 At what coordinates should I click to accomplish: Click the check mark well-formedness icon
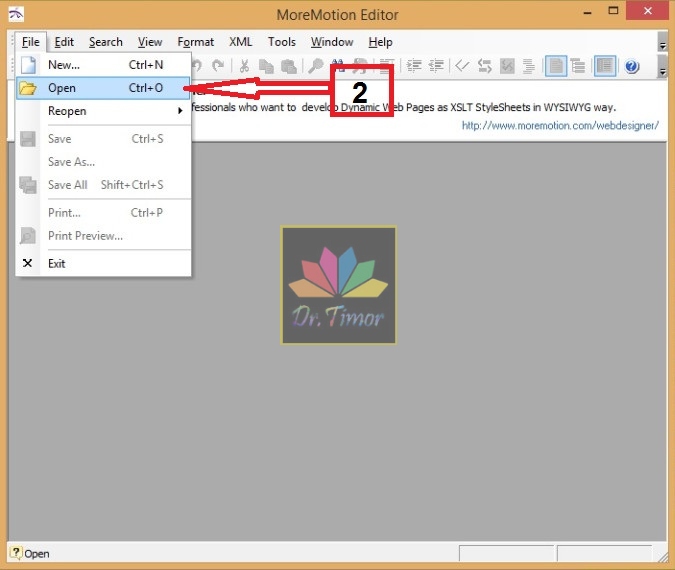tap(462, 65)
